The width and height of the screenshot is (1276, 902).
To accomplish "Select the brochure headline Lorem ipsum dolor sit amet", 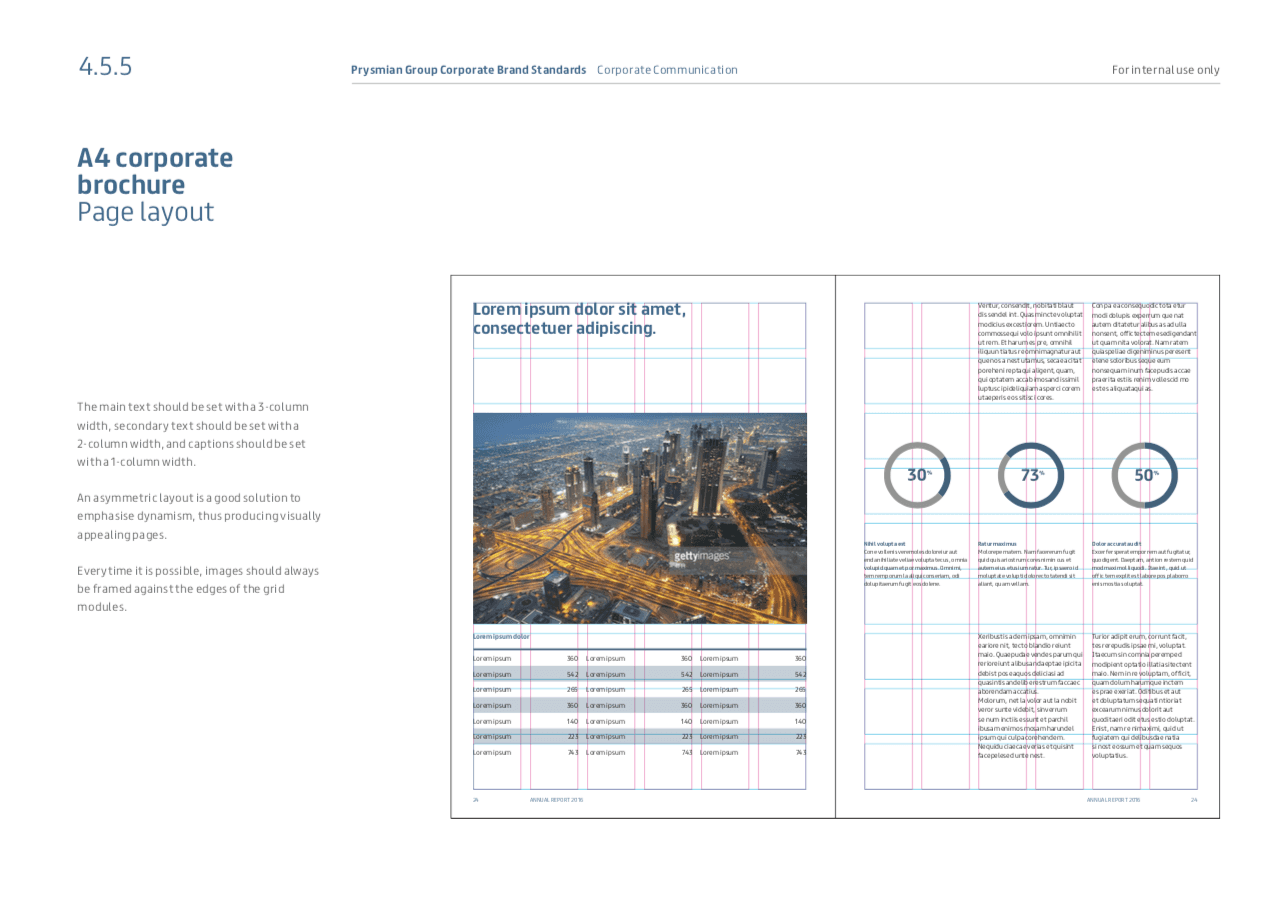I will 579,319.
